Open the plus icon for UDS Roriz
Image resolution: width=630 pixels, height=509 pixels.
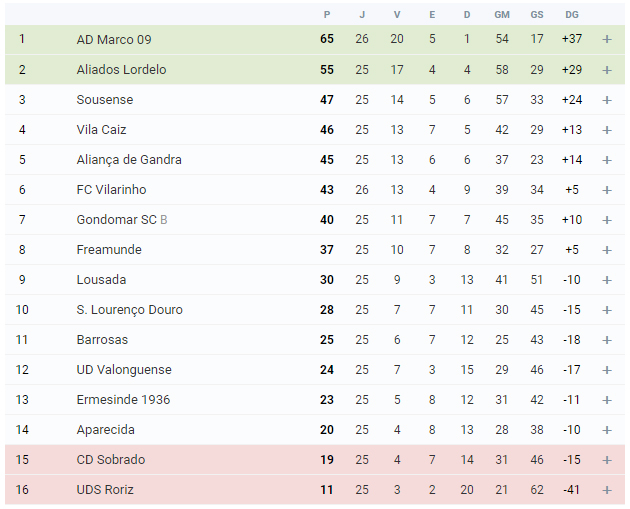[x=607, y=490]
